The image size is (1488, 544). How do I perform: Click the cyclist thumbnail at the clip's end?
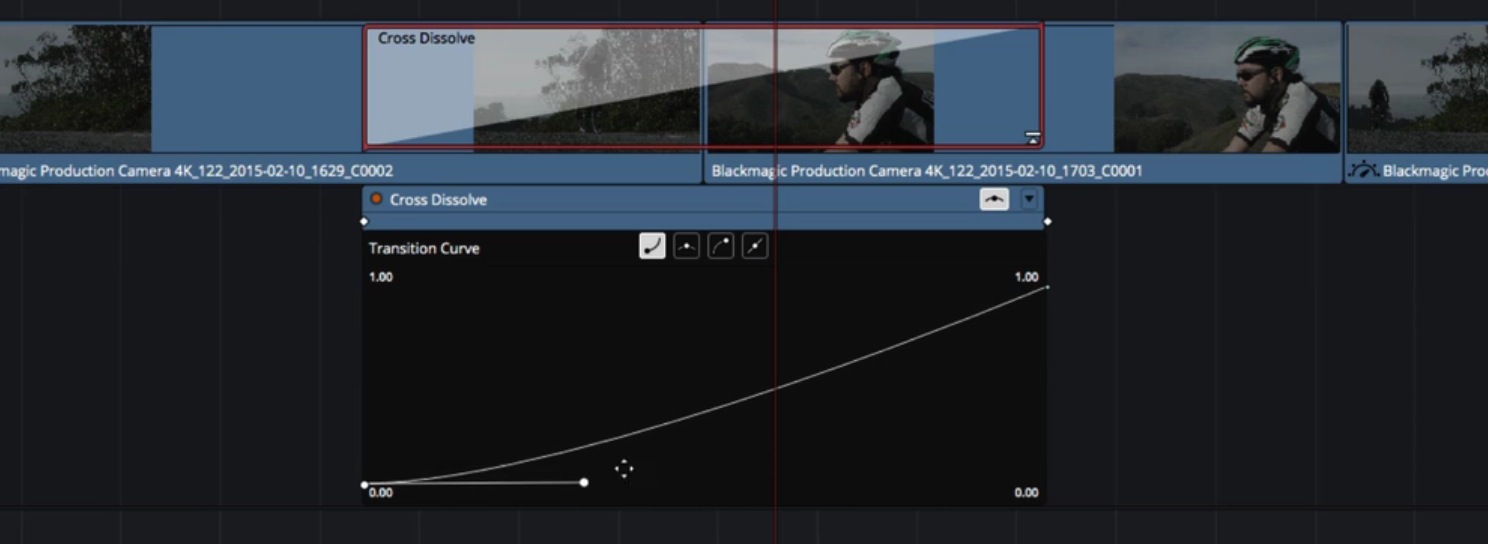tap(1227, 88)
